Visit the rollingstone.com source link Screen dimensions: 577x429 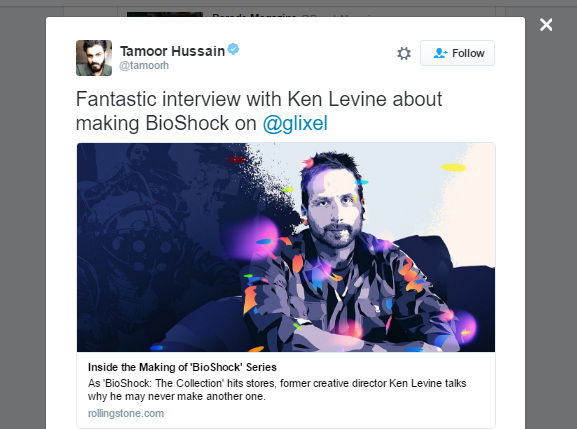click(x=126, y=413)
